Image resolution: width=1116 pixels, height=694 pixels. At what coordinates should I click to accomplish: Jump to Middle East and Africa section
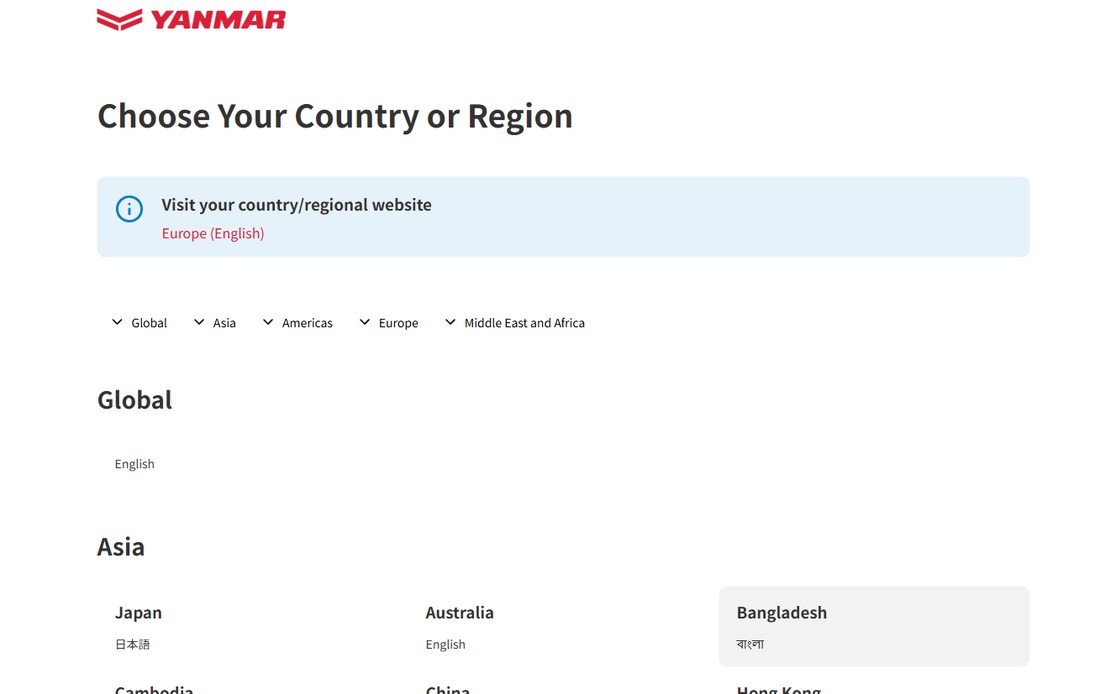point(515,322)
